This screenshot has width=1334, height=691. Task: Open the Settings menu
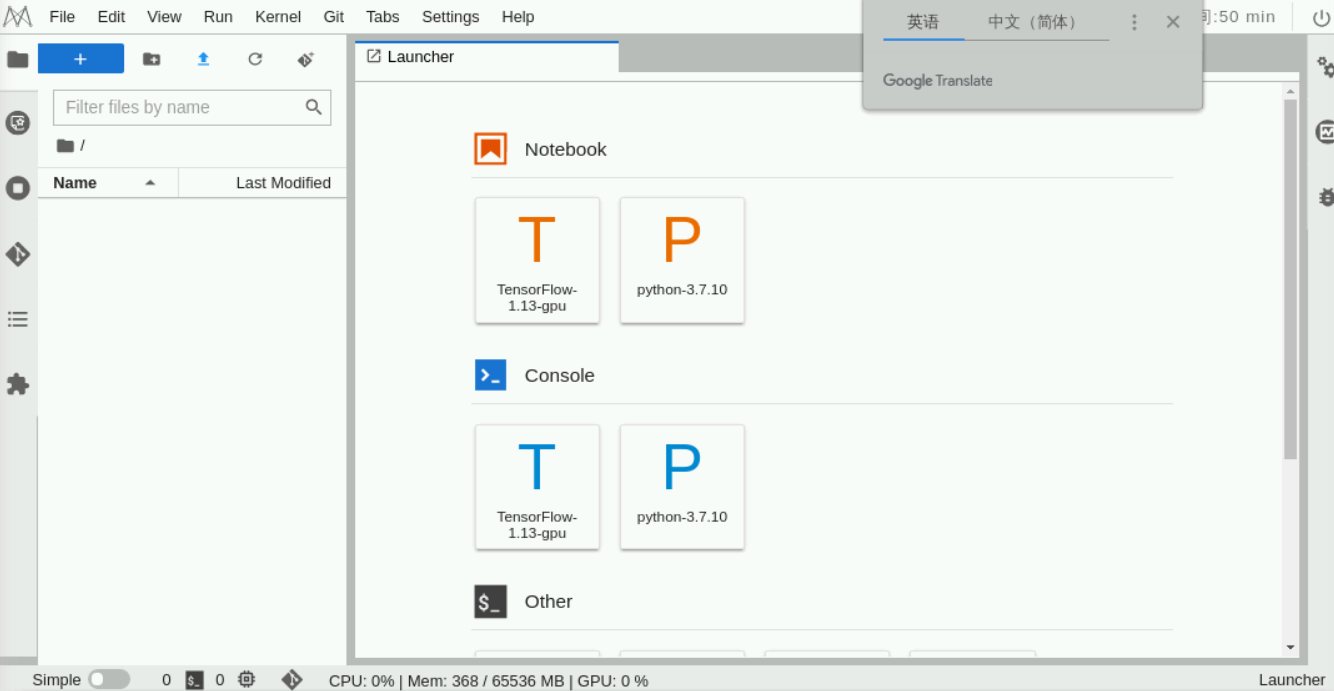(450, 17)
